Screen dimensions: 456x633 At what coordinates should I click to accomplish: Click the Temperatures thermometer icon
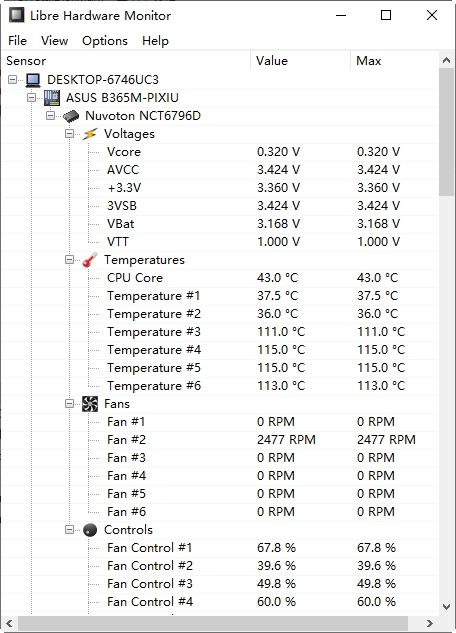(90, 260)
